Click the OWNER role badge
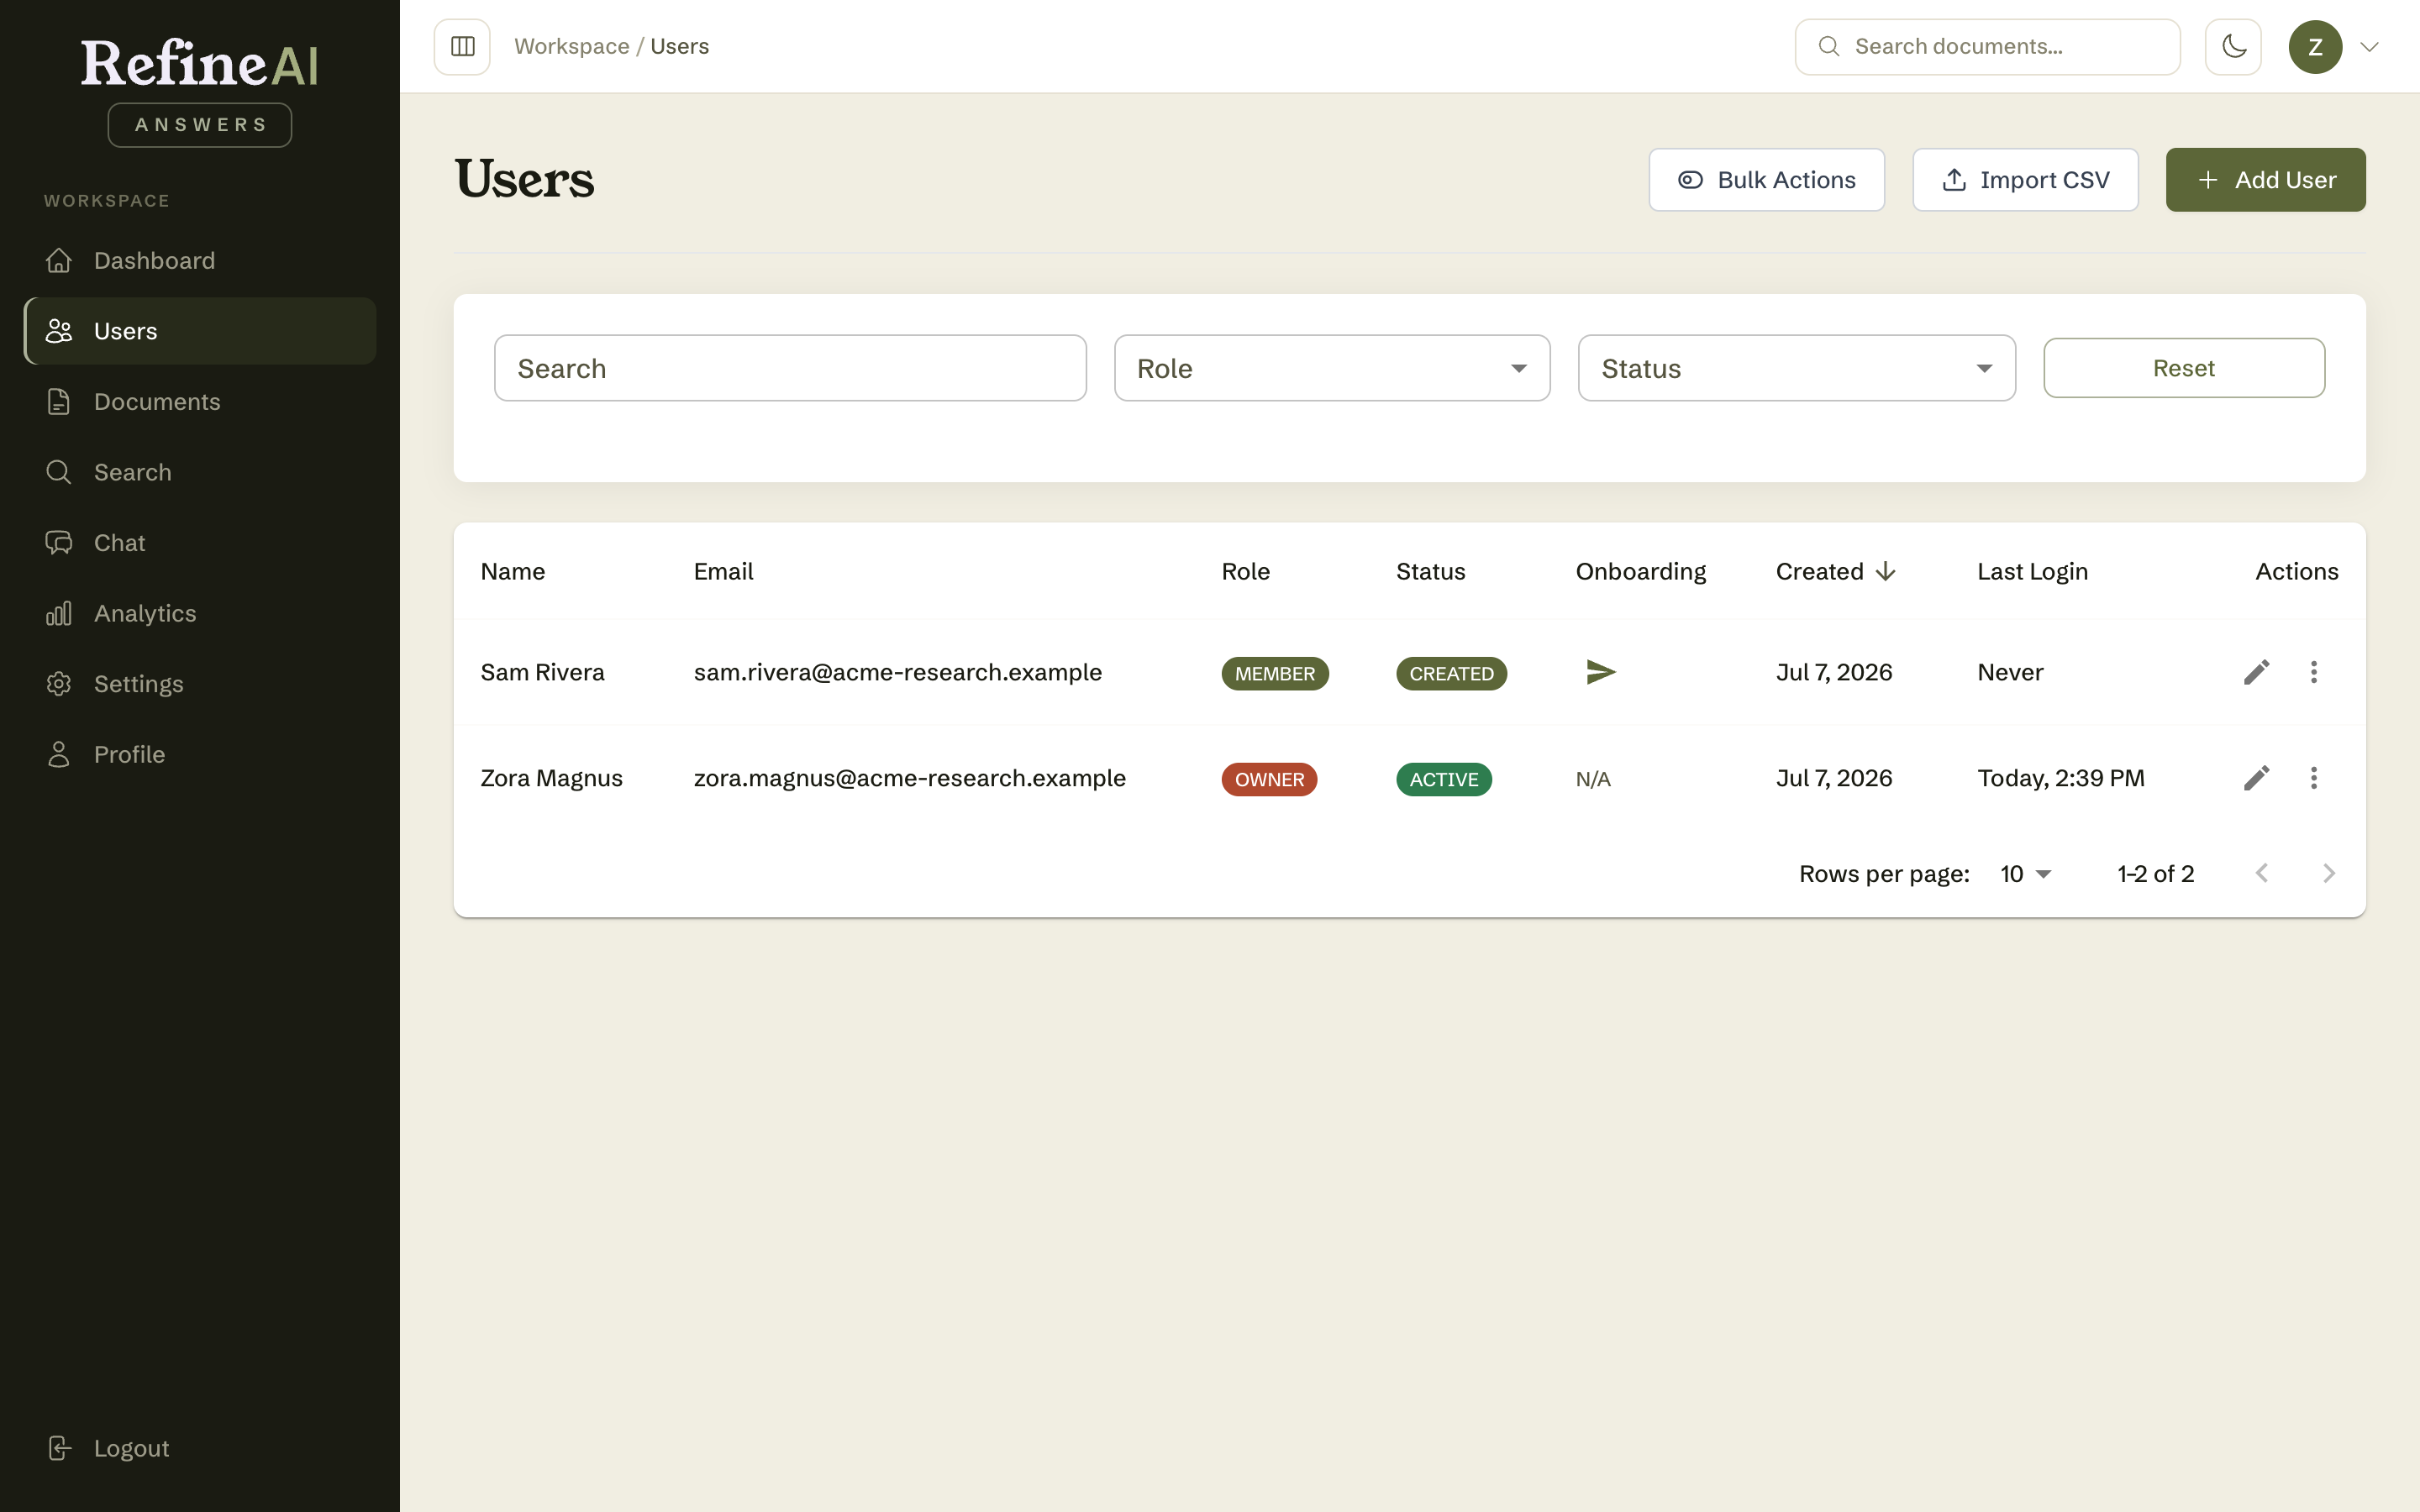Screen dimensions: 2420x1512 [x=1269, y=780]
